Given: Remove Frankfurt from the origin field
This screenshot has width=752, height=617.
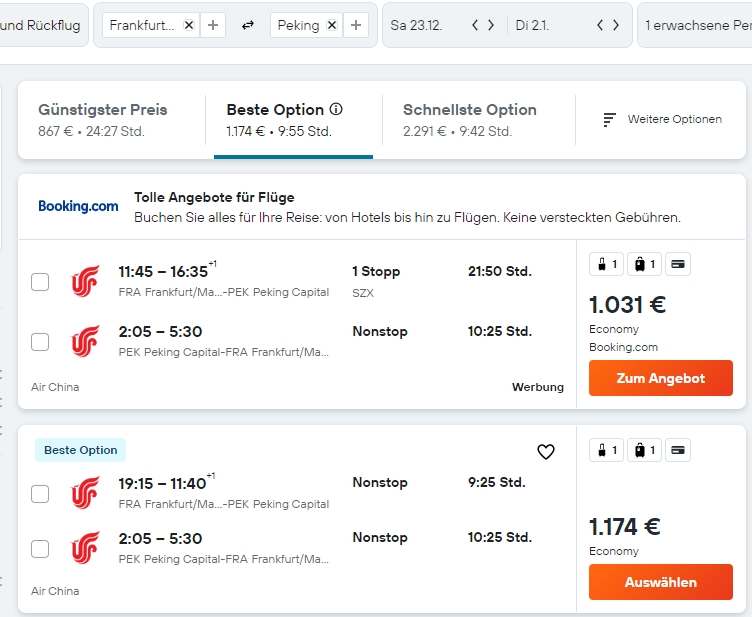Looking at the screenshot, I should [x=189, y=25].
